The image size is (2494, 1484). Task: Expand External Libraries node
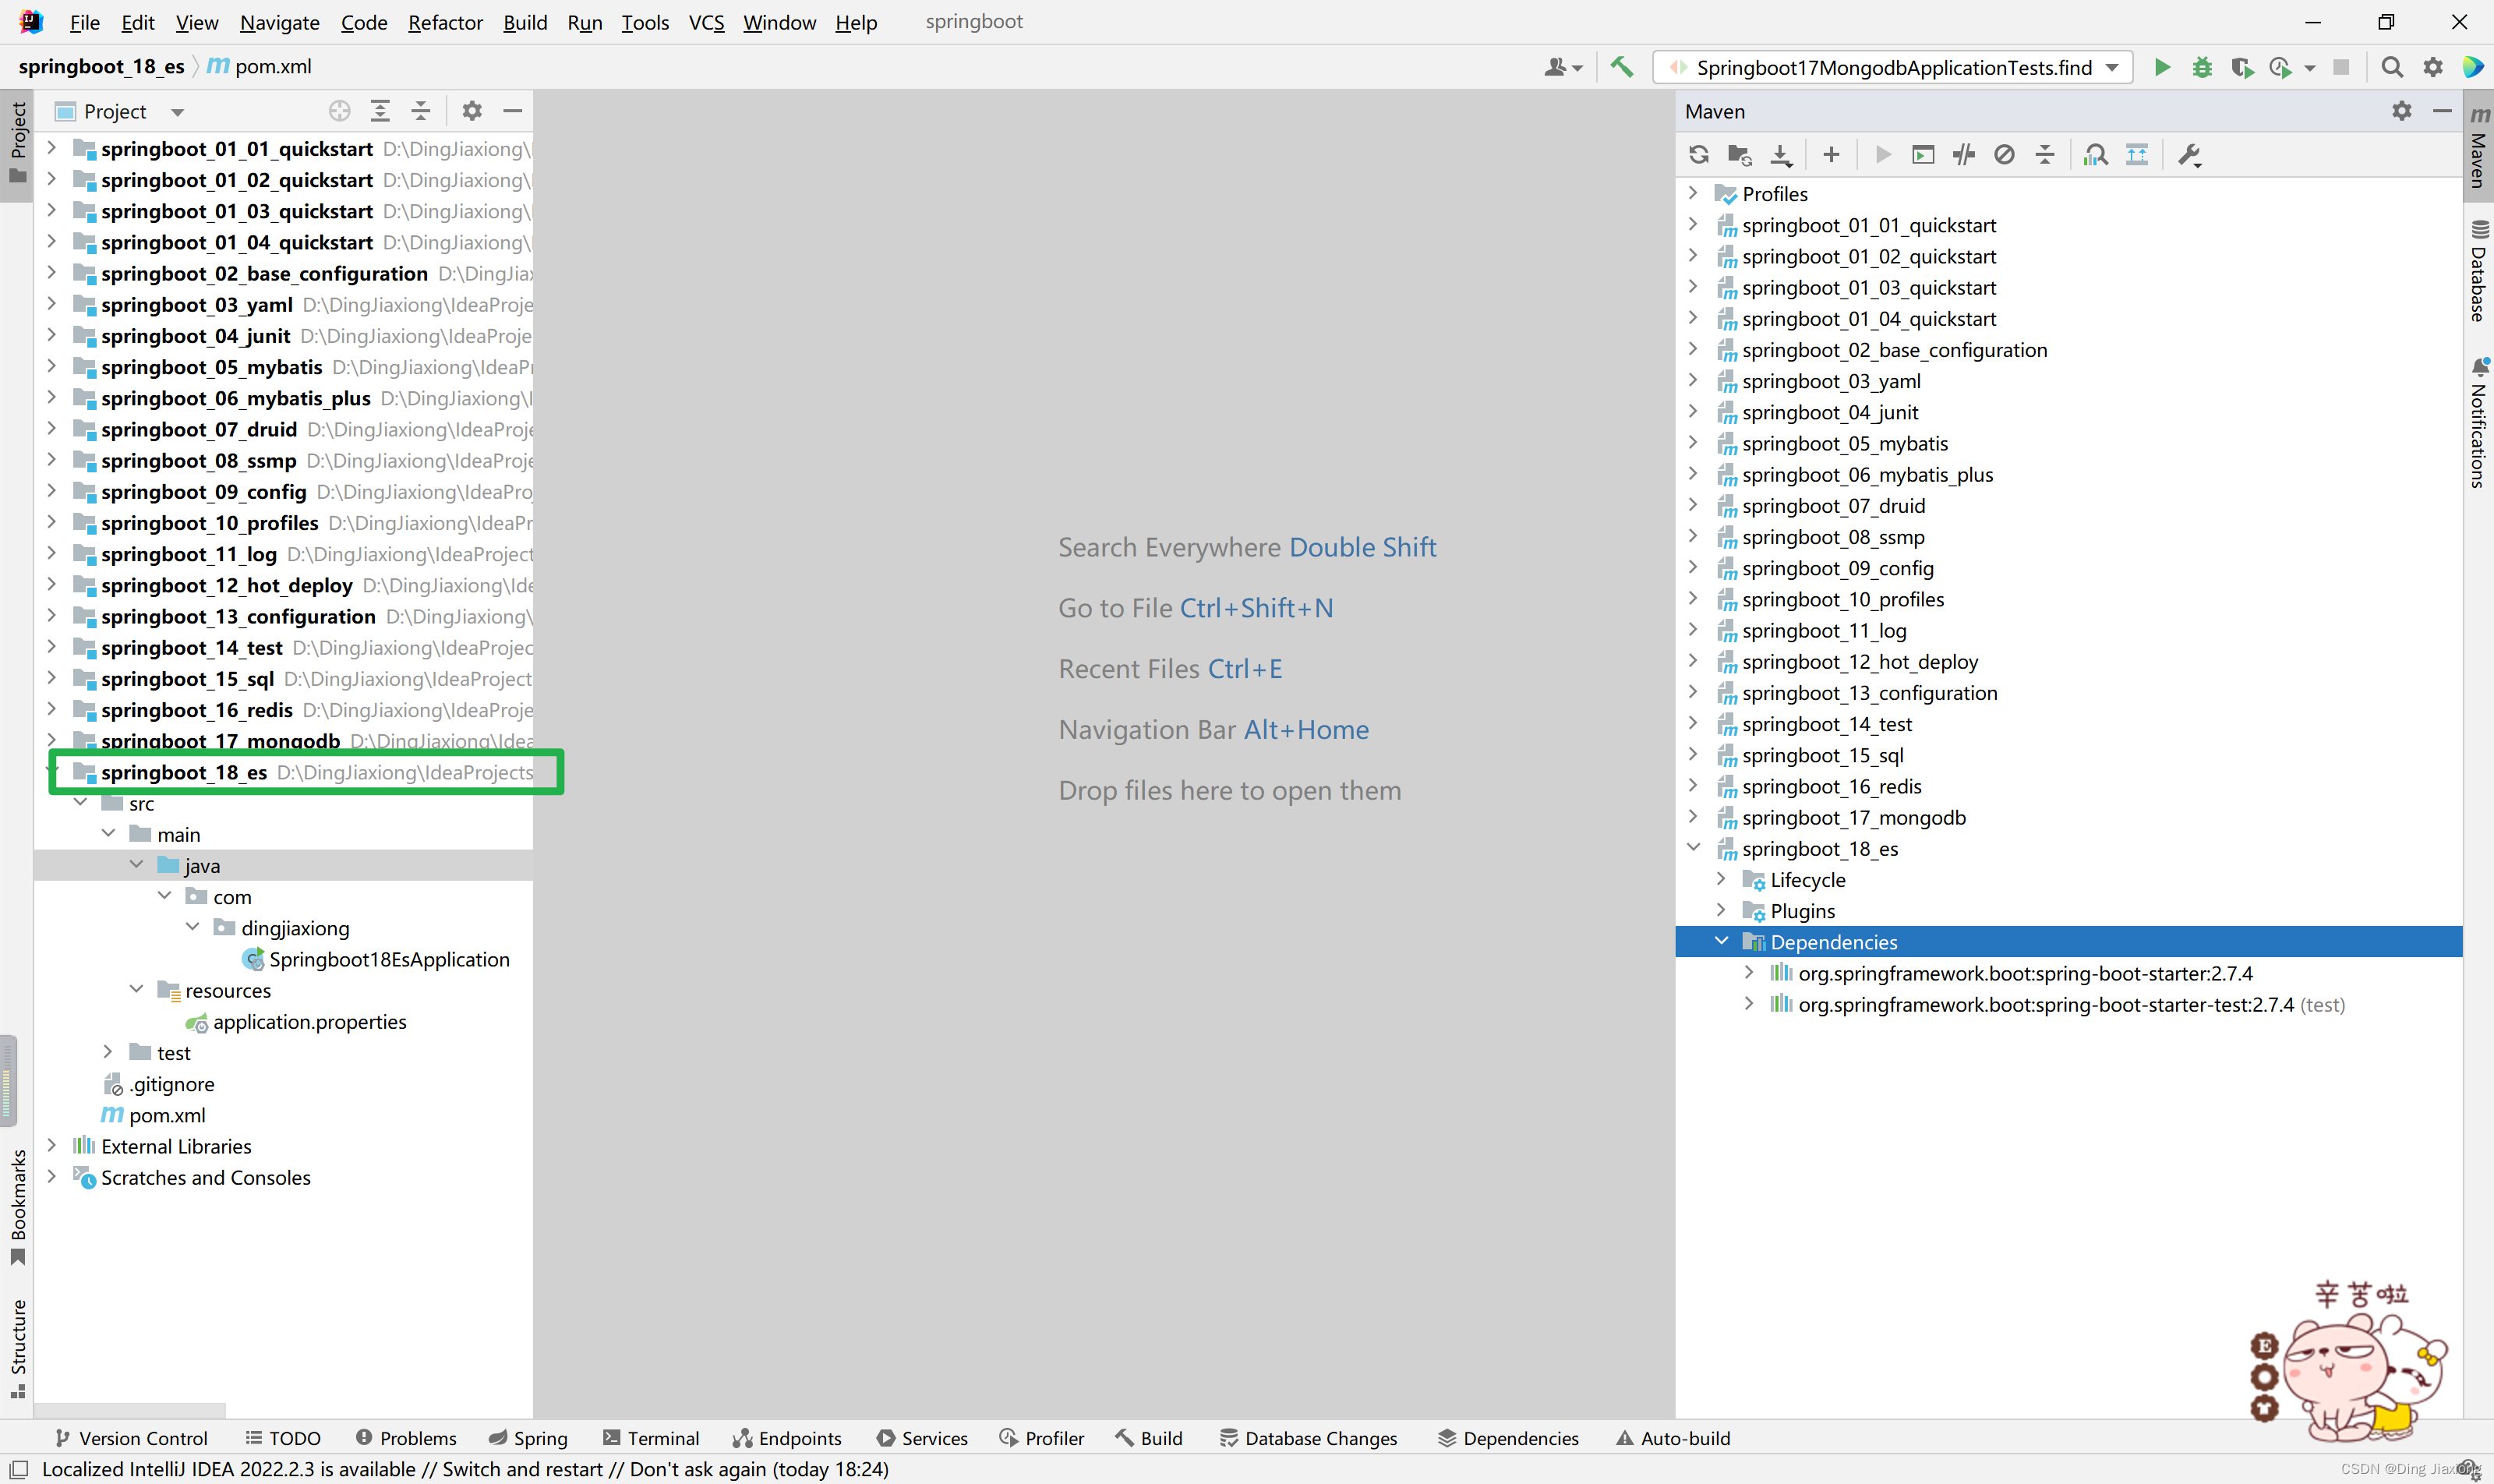tap(52, 1145)
